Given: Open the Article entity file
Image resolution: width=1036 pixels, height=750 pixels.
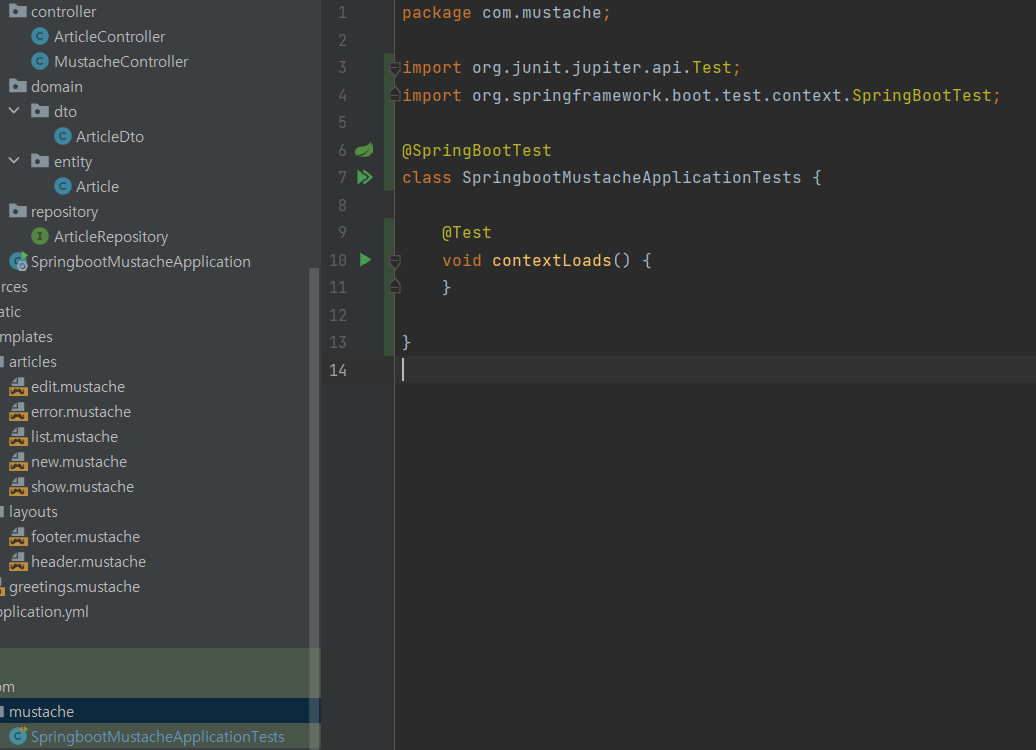Looking at the screenshot, I should click(x=97, y=186).
